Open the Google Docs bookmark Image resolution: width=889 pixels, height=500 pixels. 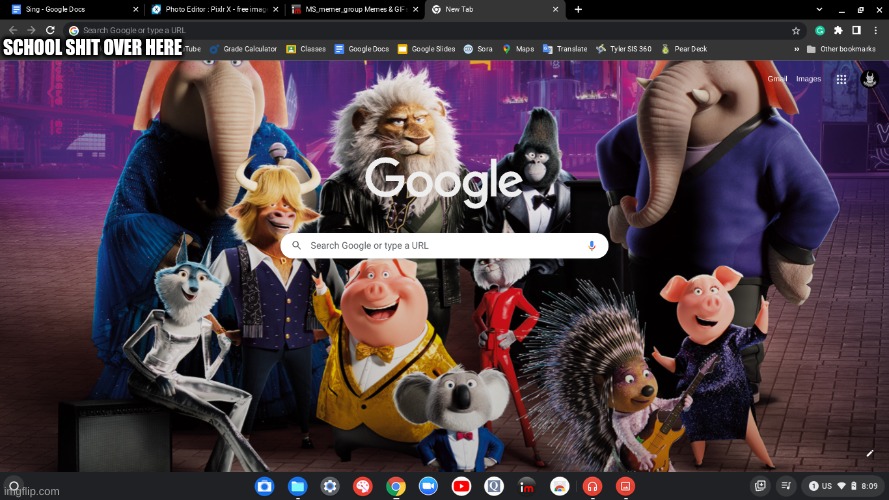point(362,49)
